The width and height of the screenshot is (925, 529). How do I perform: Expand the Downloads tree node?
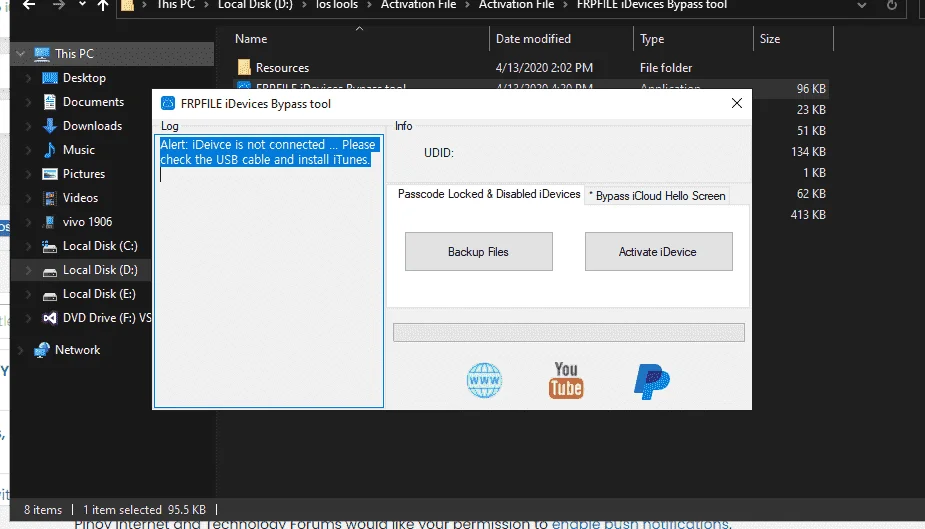tap(28, 126)
